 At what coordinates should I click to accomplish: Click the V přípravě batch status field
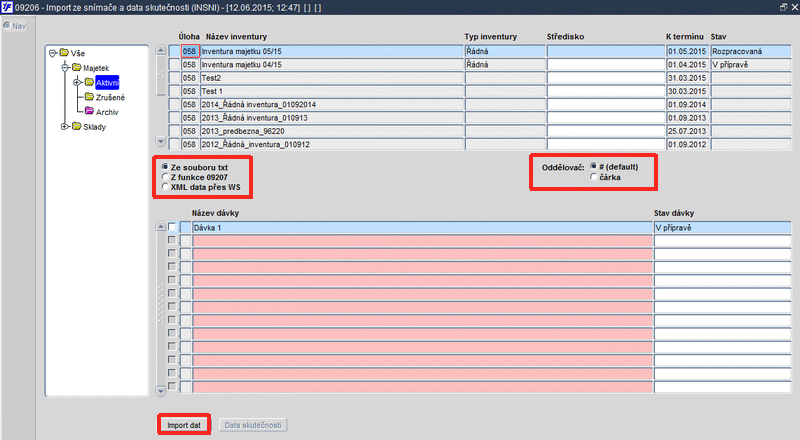click(x=722, y=228)
